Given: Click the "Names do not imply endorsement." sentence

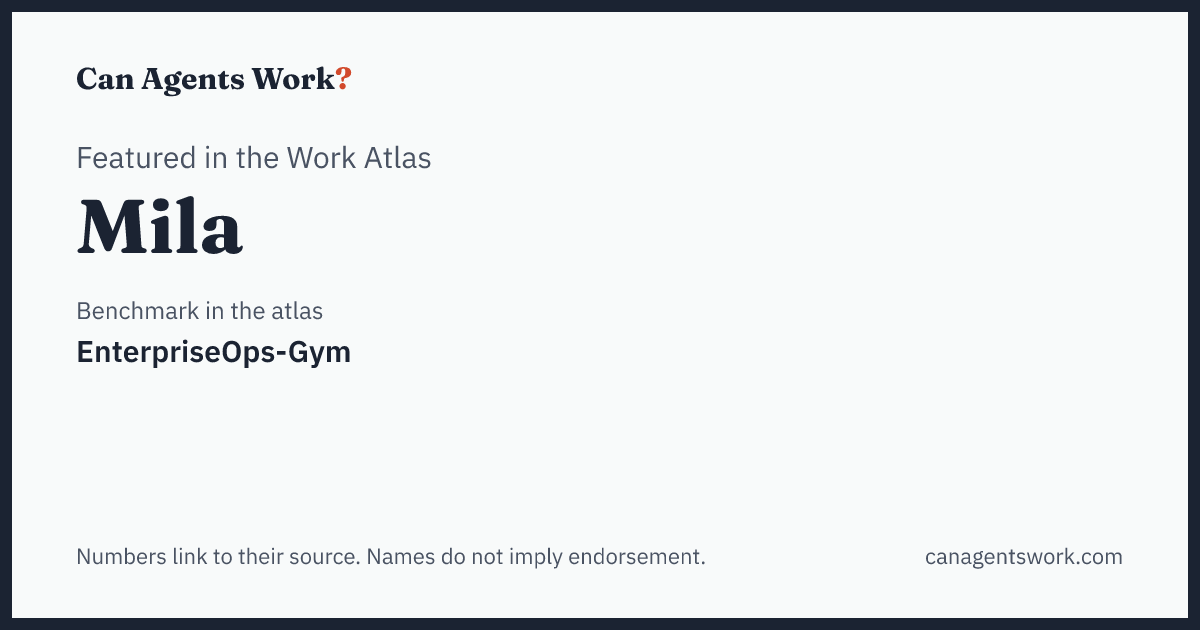Looking at the screenshot, I should [x=536, y=557].
